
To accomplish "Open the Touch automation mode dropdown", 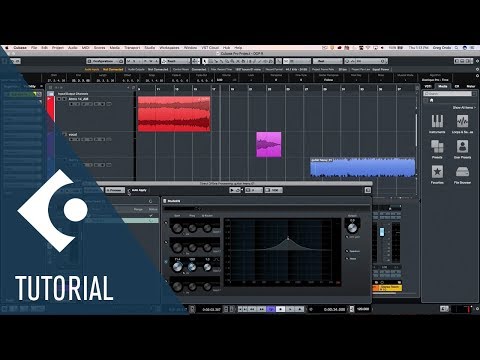I will pyautogui.click(x=175, y=61).
